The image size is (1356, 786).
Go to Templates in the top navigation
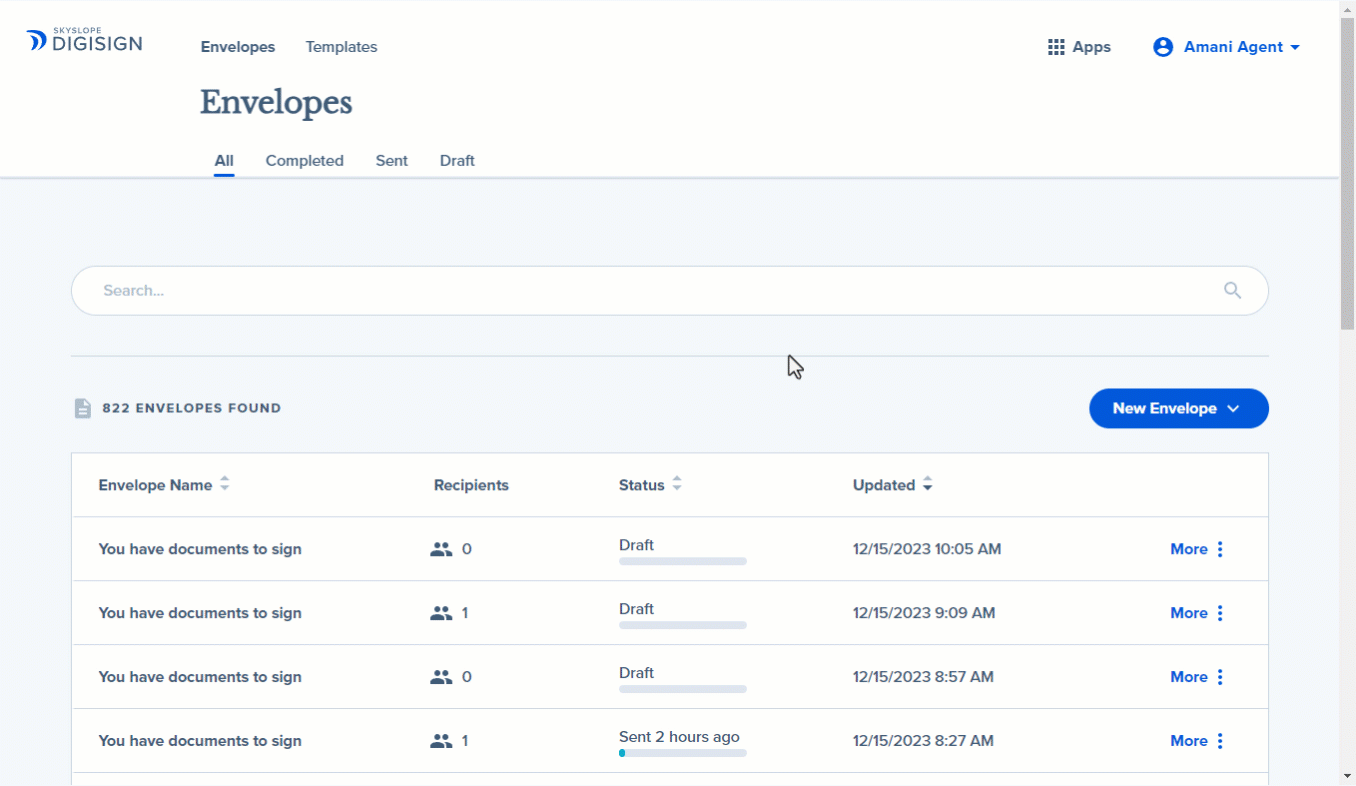pyautogui.click(x=342, y=47)
